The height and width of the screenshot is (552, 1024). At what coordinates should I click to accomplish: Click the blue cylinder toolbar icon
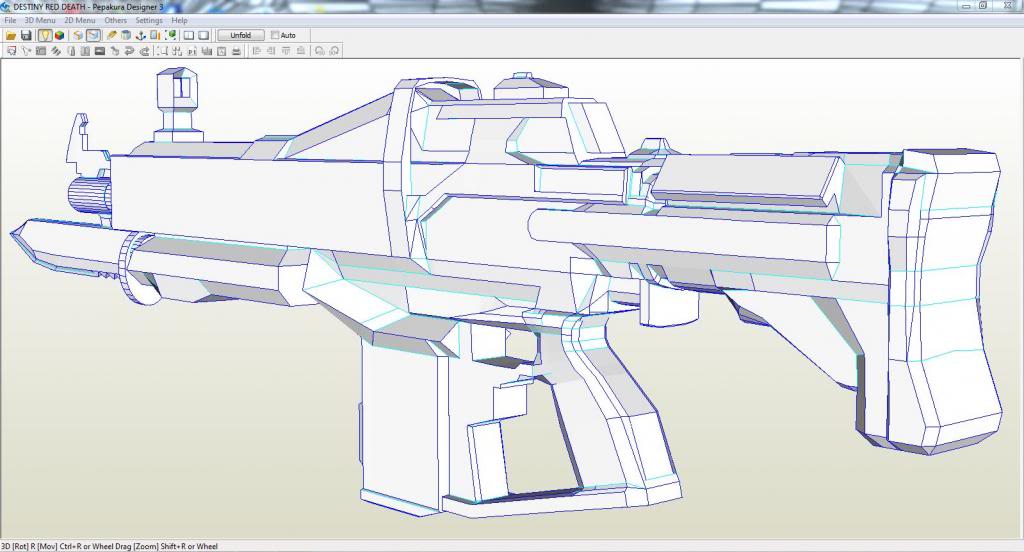pos(126,35)
